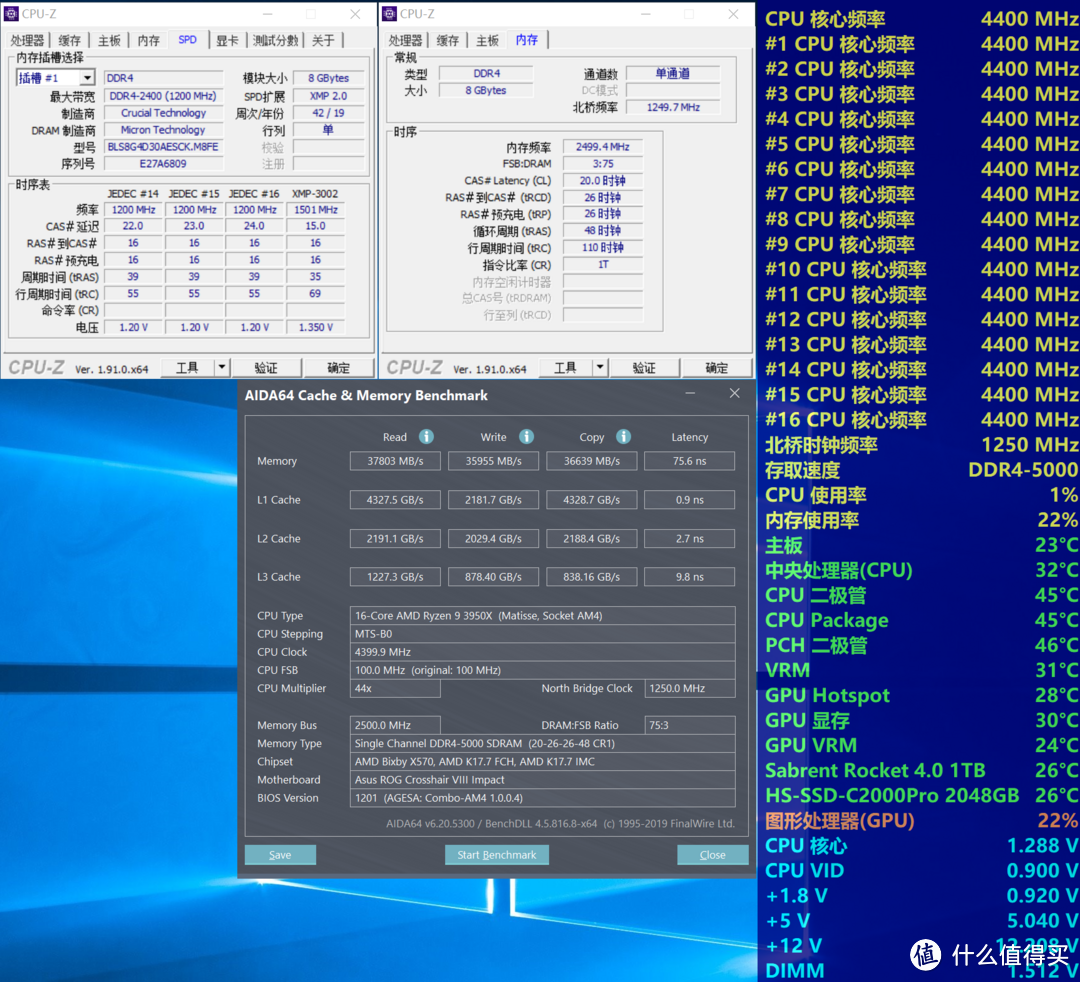Click the 确定 button in left CPU-Z

coord(338,368)
